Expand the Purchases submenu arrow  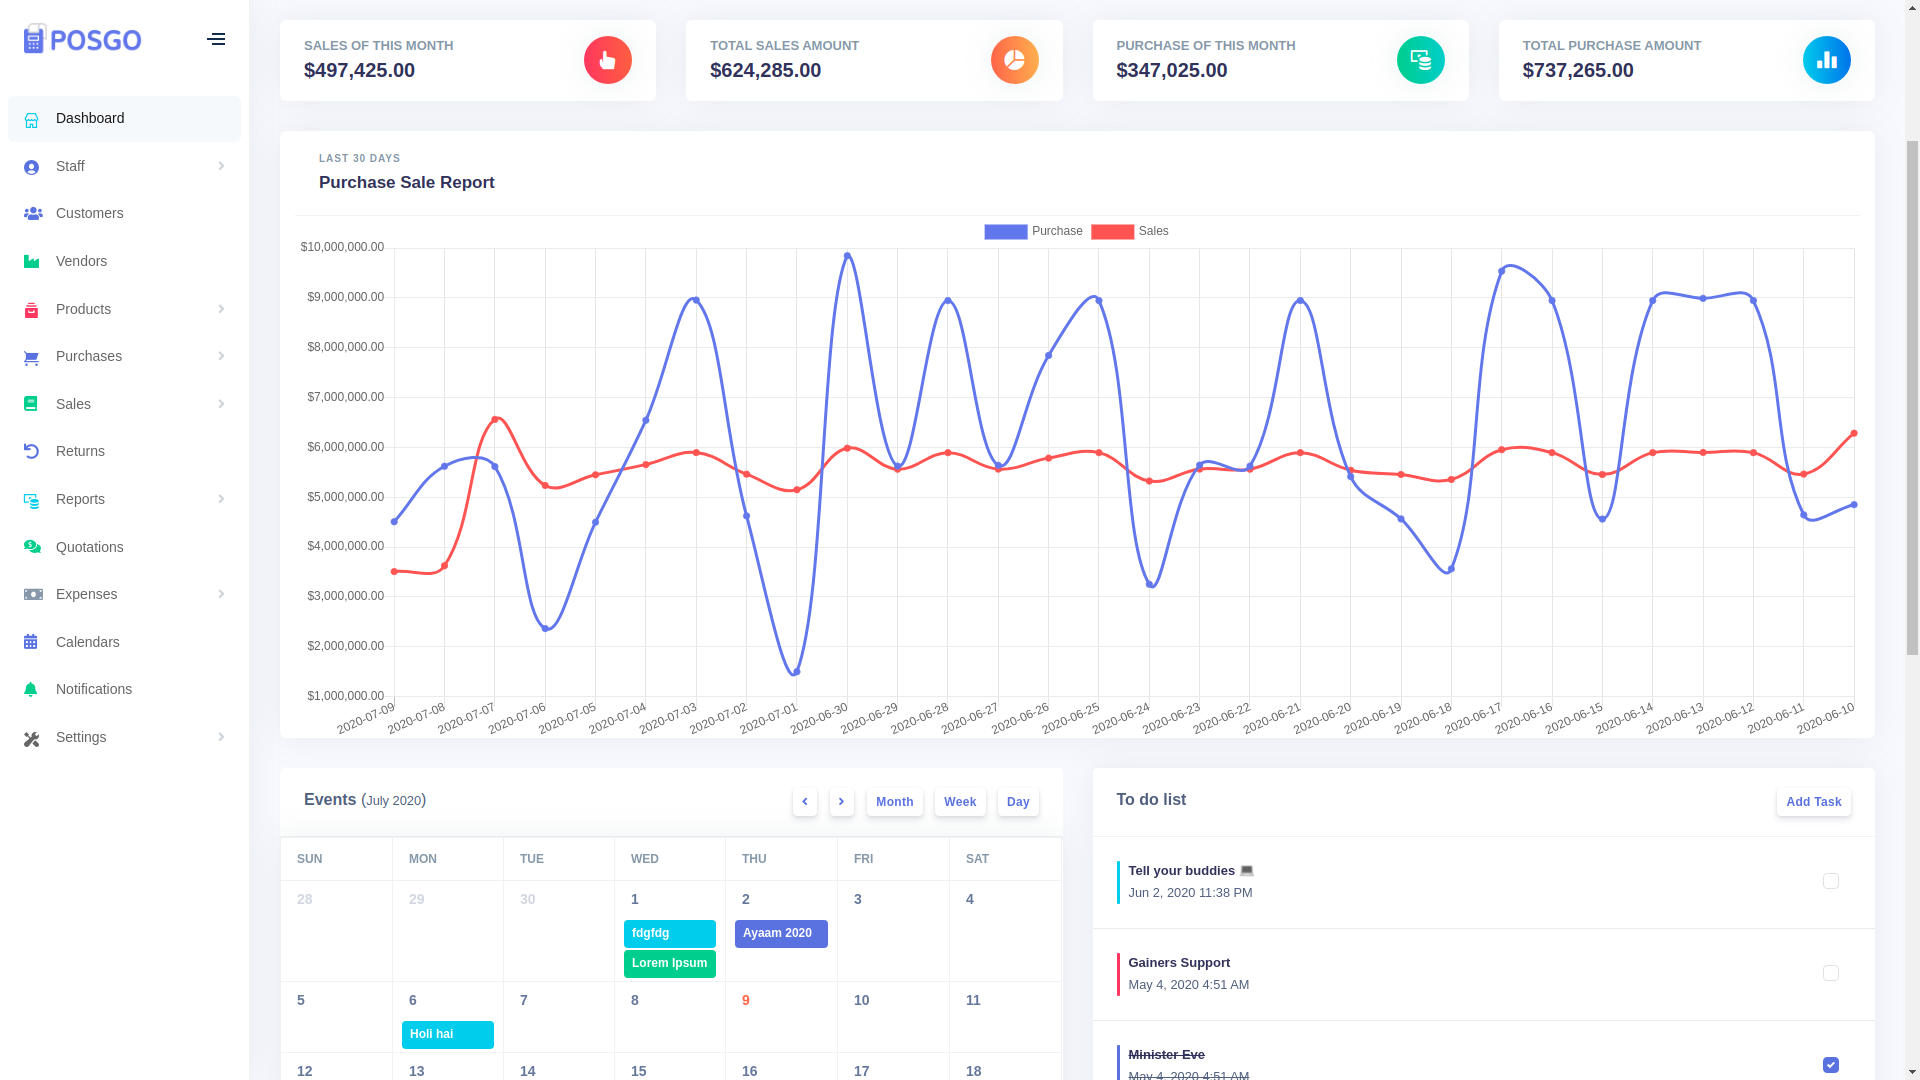click(x=221, y=356)
